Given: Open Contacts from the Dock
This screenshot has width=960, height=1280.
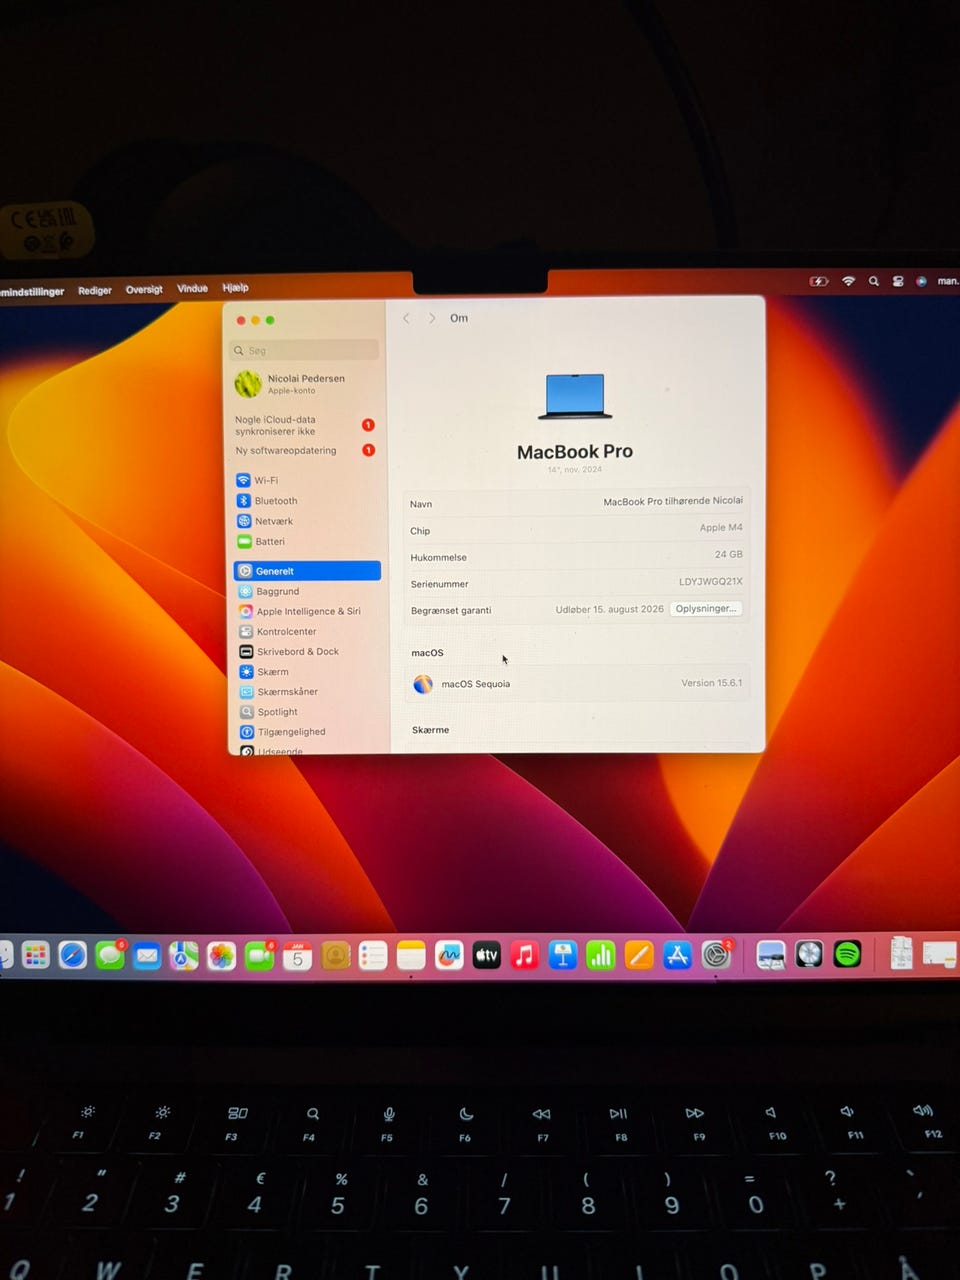Looking at the screenshot, I should coord(336,956).
